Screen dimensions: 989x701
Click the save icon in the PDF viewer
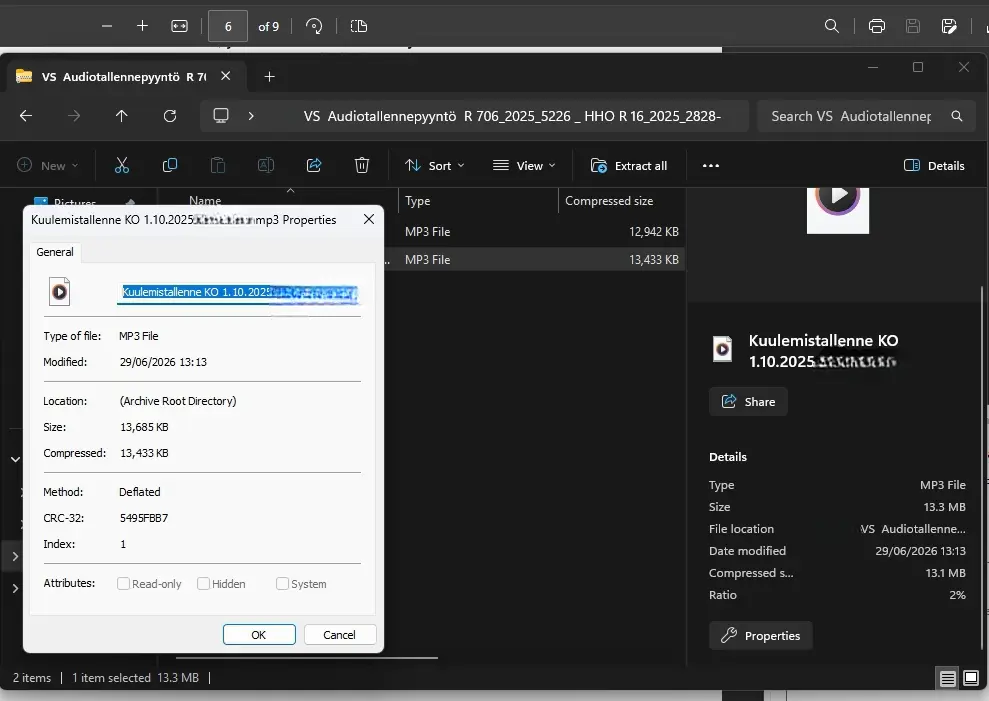(913, 26)
